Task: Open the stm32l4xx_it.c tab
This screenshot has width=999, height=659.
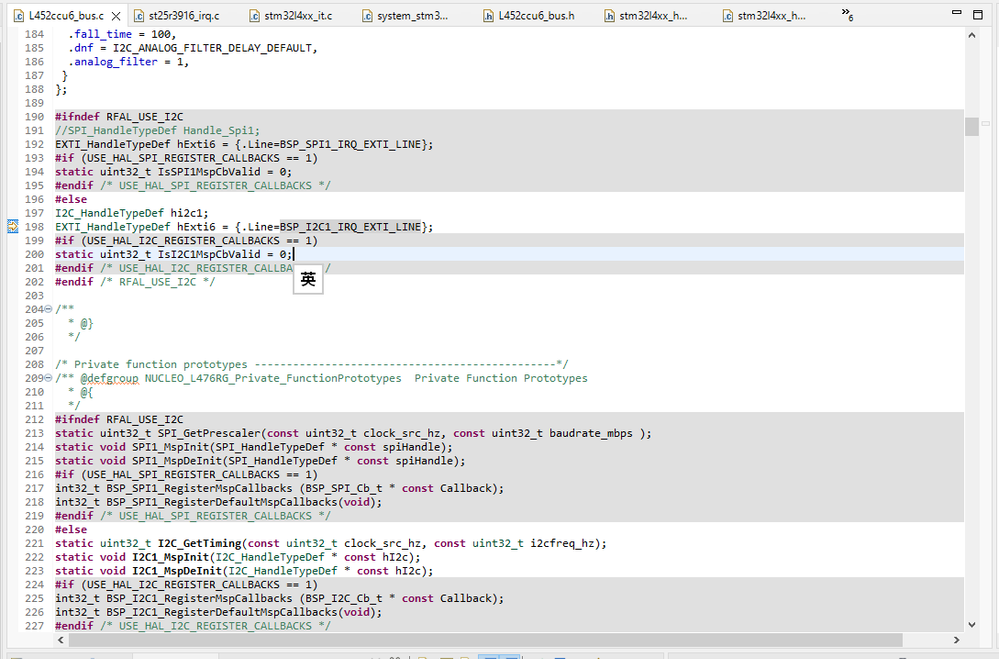Action: click(291, 16)
